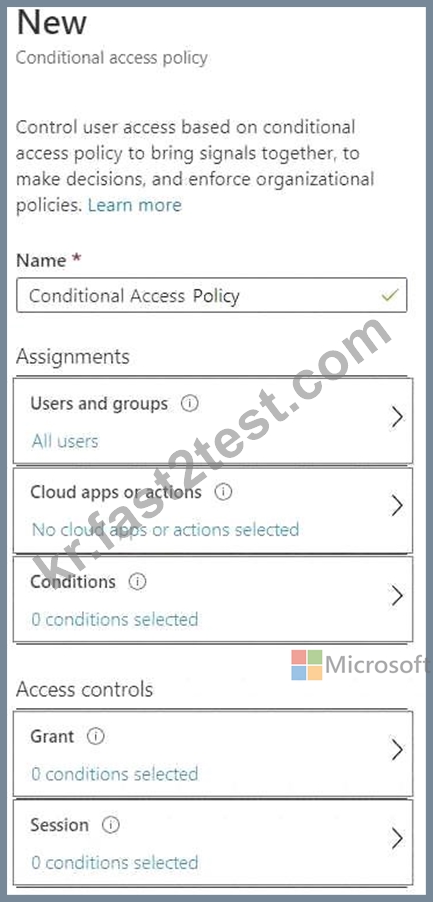This screenshot has width=433, height=902.
Task: Click '0 conditions selected' under Session
Action: pyautogui.click(x=115, y=863)
